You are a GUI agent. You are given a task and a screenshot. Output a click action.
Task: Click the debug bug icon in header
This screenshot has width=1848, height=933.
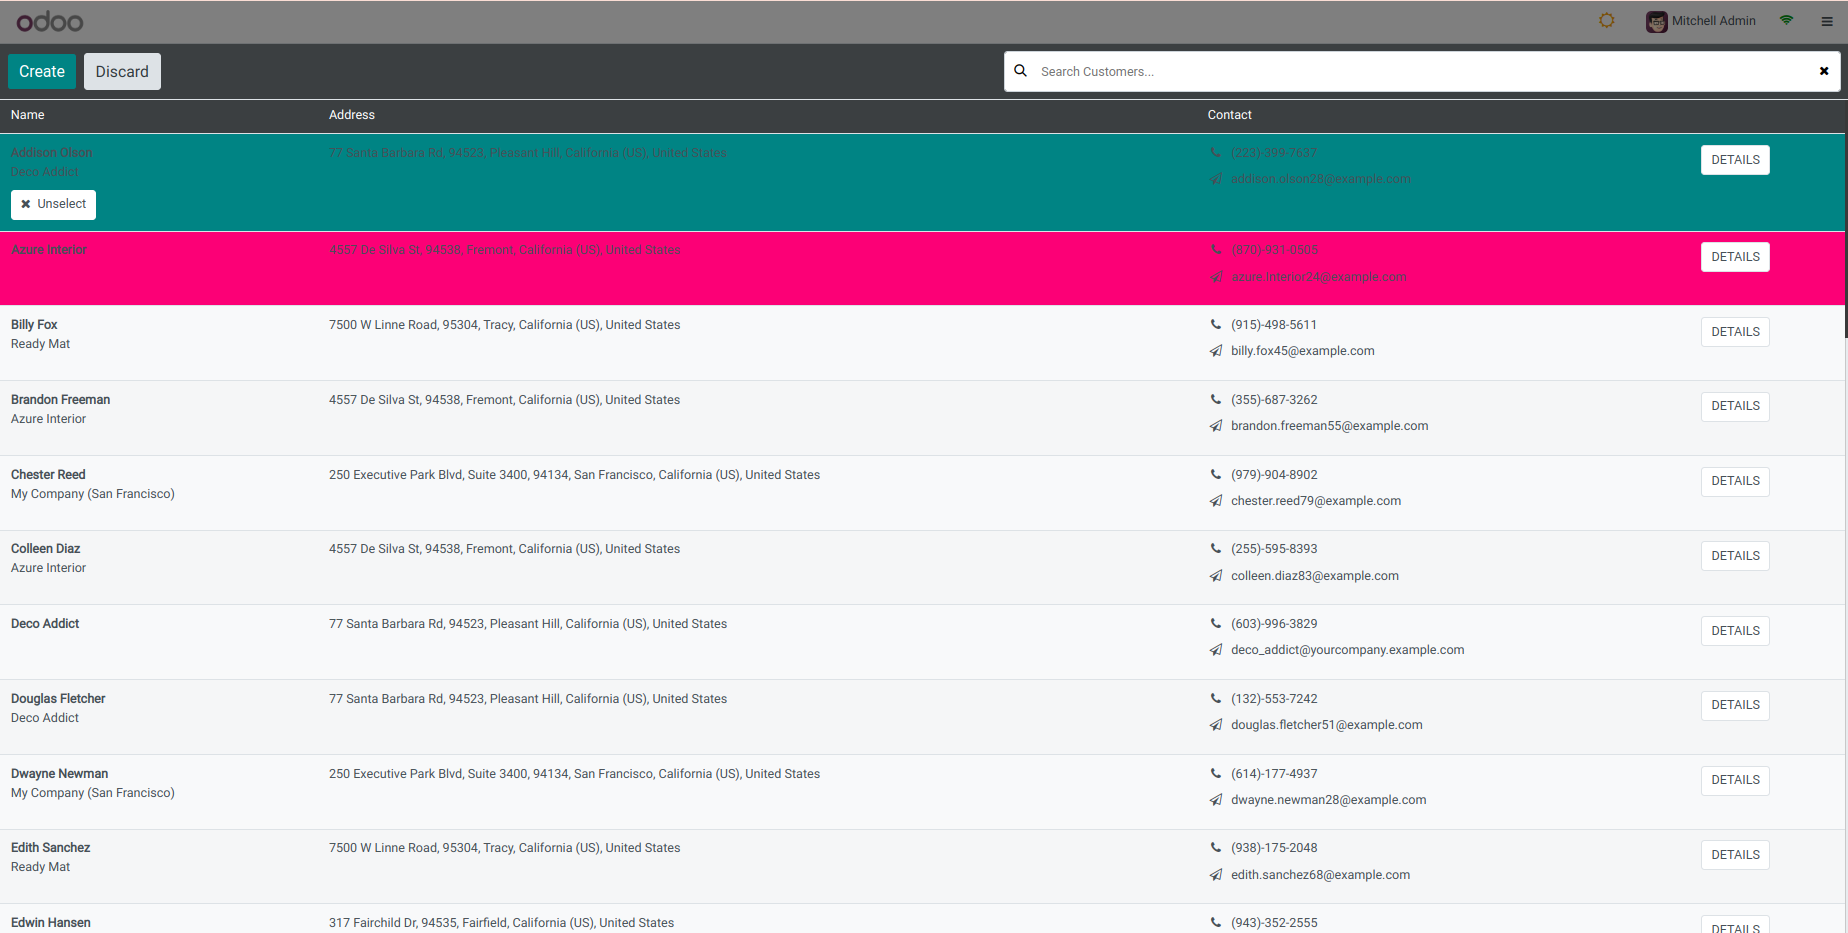pos(1606,21)
